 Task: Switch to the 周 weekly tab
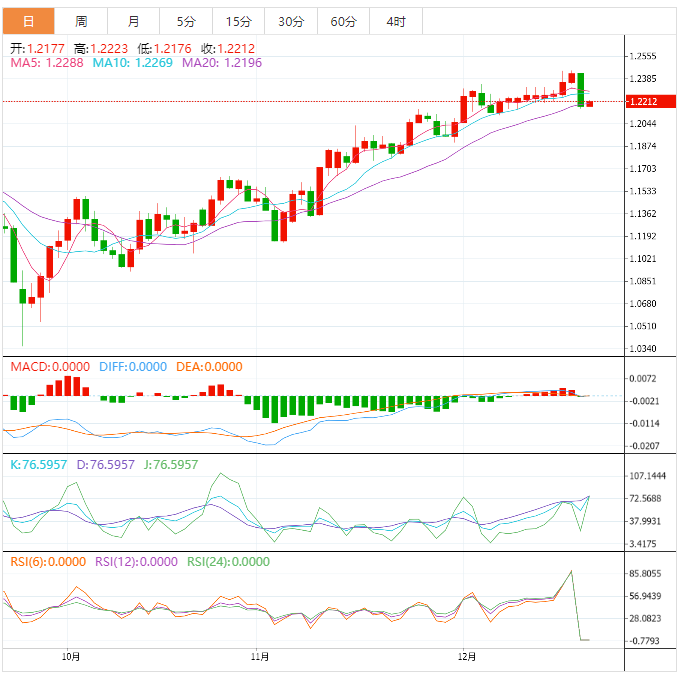pos(81,21)
